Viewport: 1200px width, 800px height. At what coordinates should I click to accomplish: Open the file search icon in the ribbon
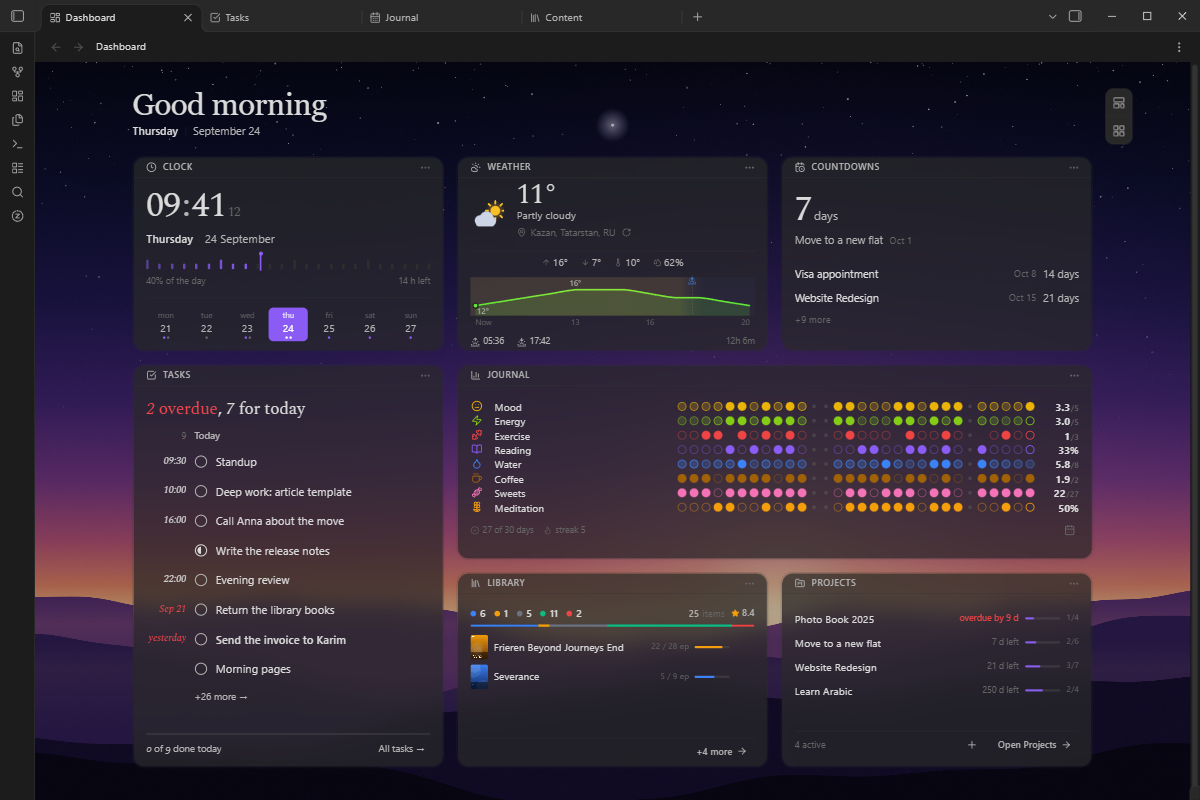(x=17, y=48)
